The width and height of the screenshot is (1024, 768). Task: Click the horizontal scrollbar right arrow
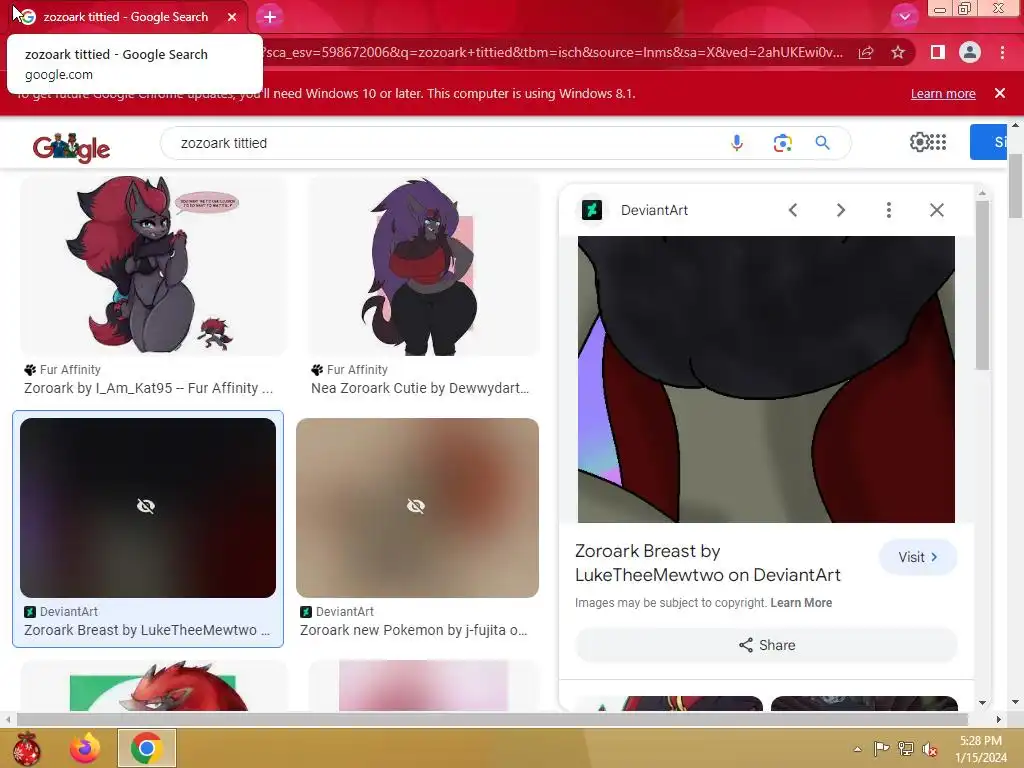[998, 719]
